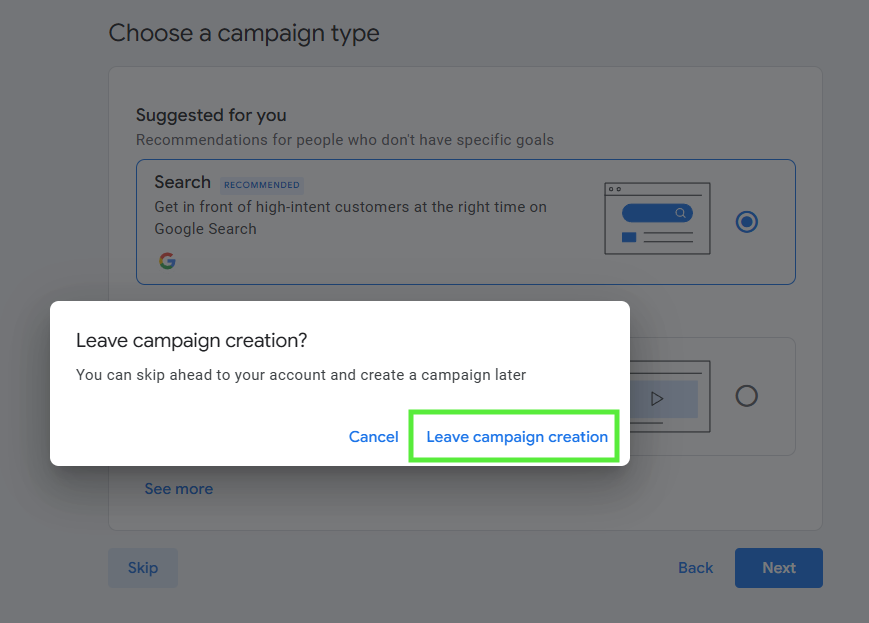Viewport: 869px width, 623px height.
Task: Confirm Leave campaign creation
Action: click(517, 437)
